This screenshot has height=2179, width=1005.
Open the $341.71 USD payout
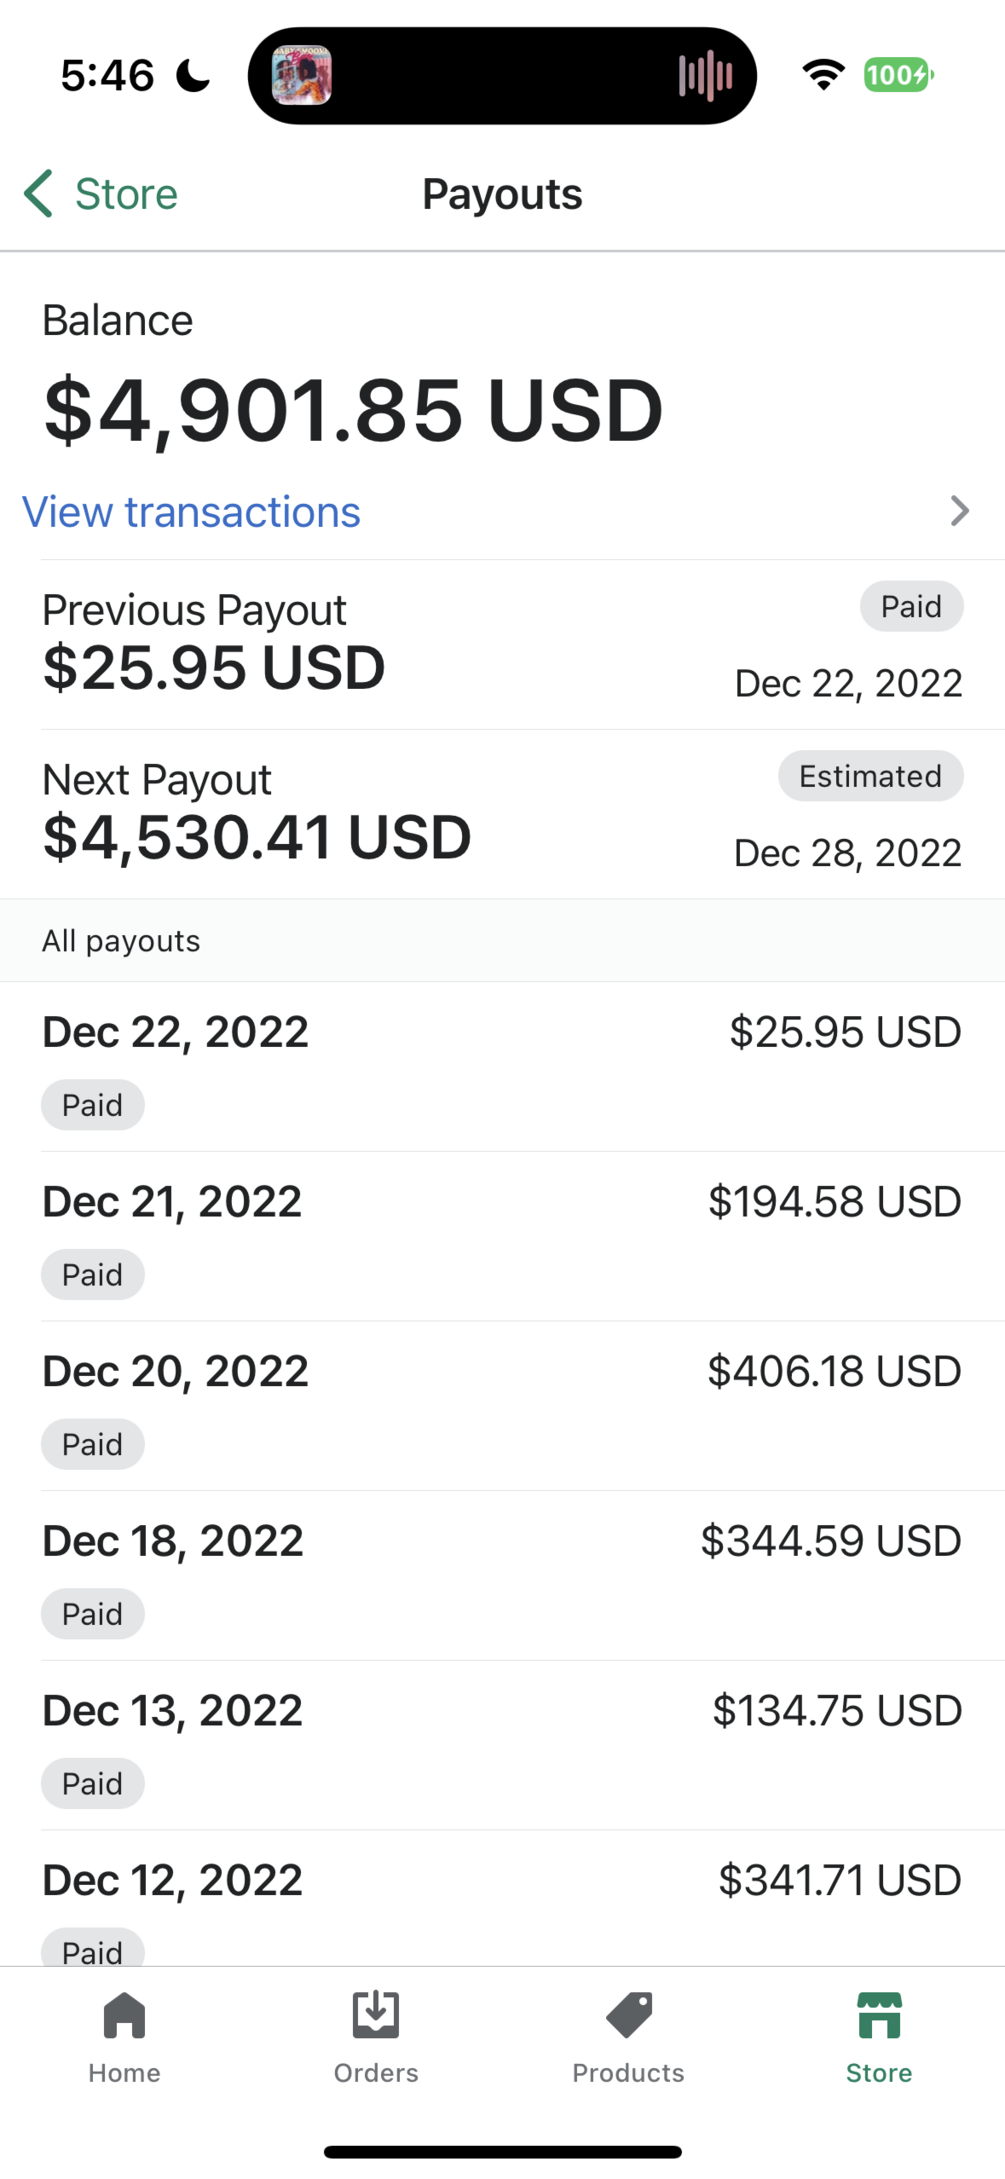pyautogui.click(x=502, y=1900)
